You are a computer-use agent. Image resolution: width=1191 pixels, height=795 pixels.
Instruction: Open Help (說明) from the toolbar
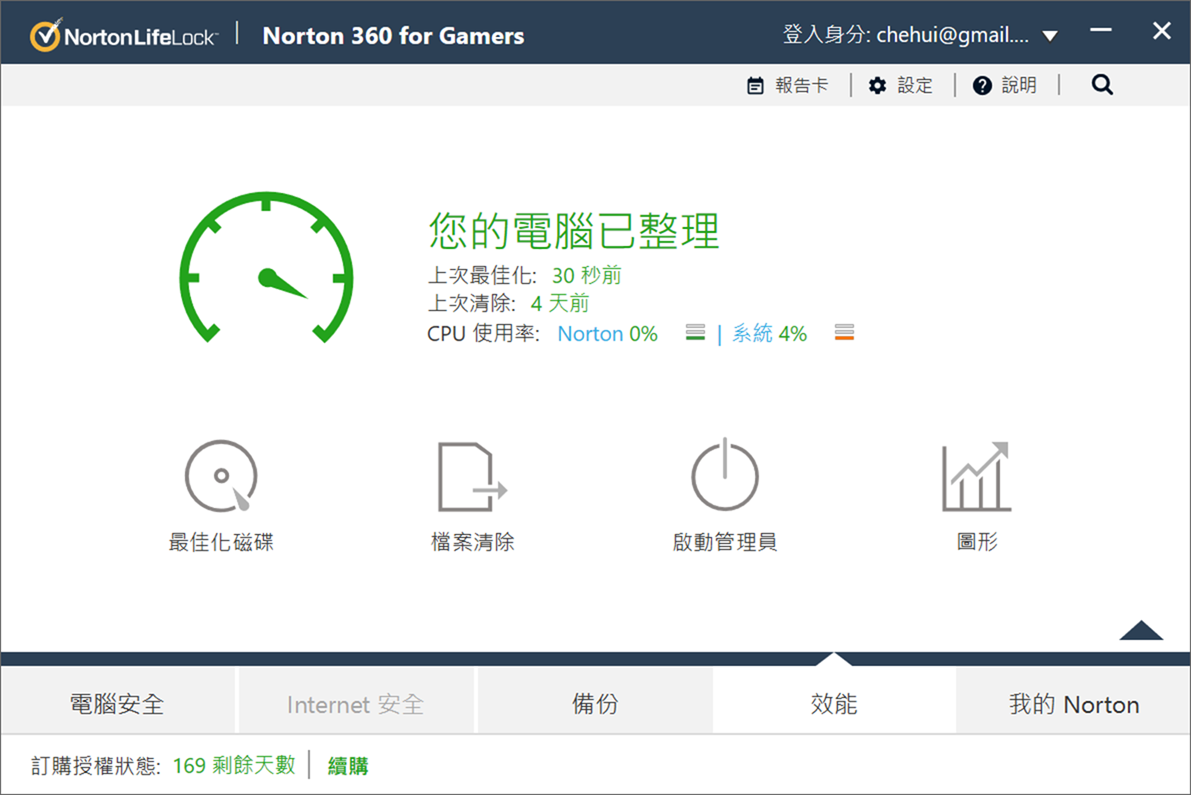1005,85
